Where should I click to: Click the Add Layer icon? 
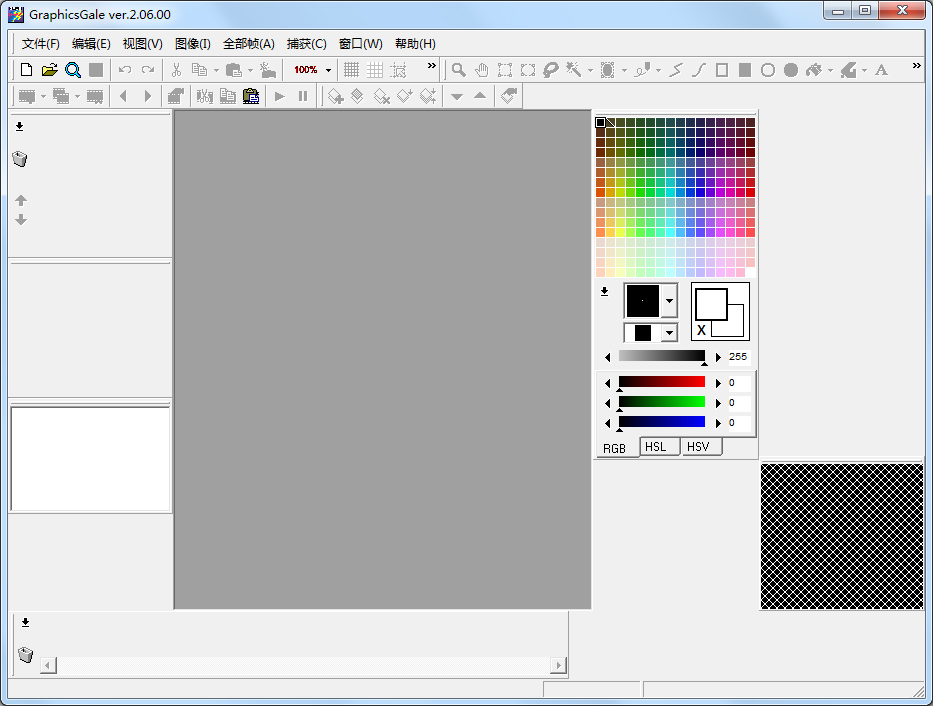click(336, 96)
